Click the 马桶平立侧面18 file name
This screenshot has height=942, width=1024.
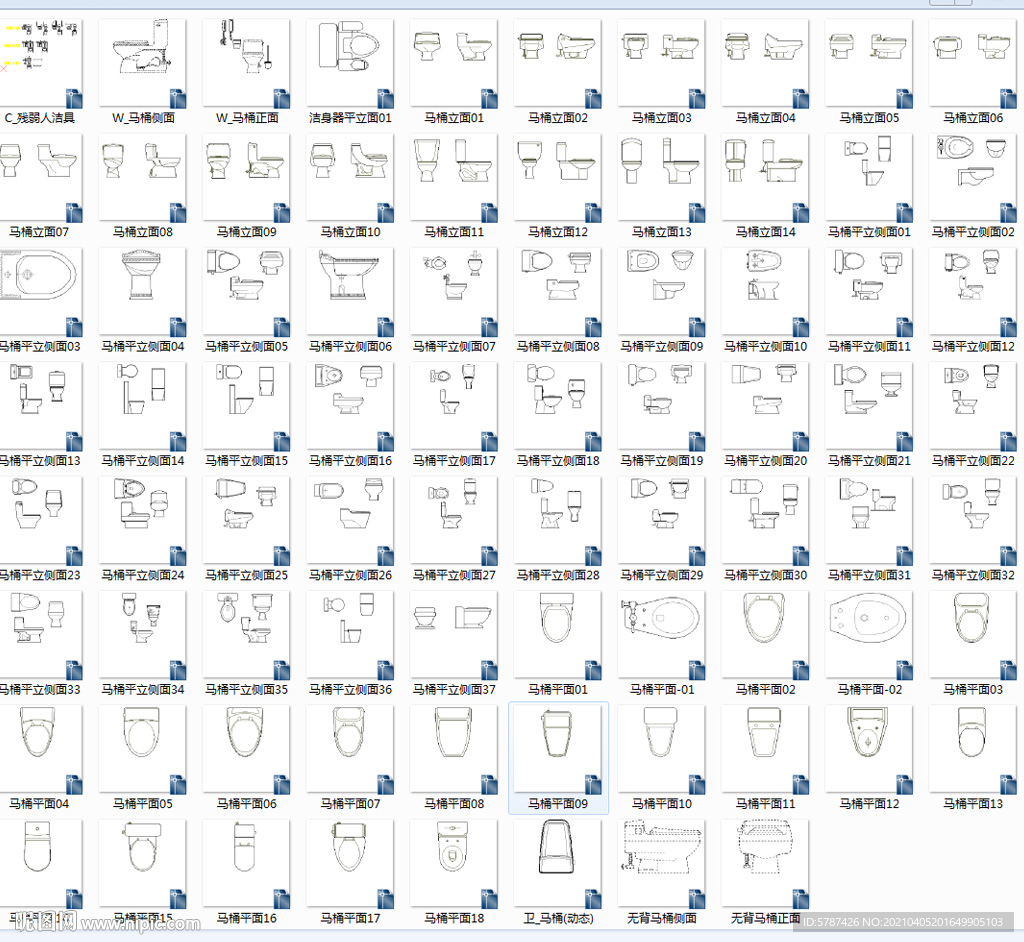558,461
